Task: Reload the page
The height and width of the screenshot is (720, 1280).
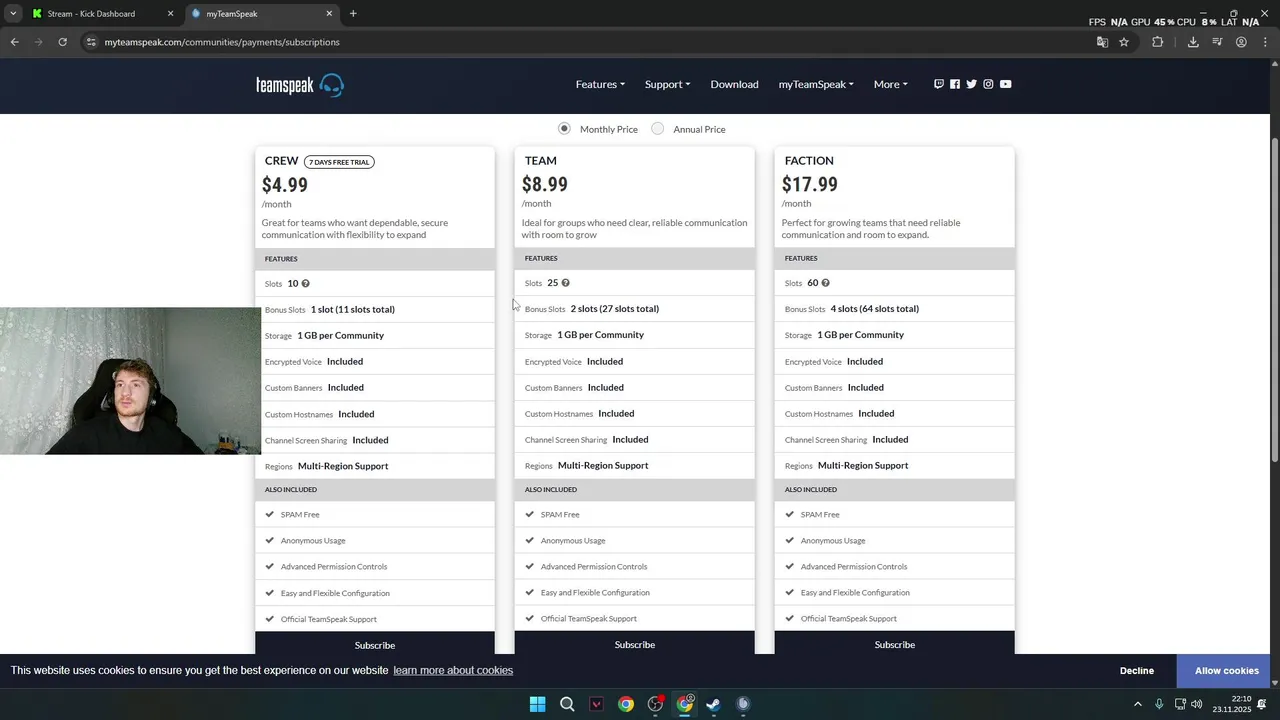Action: (62, 42)
